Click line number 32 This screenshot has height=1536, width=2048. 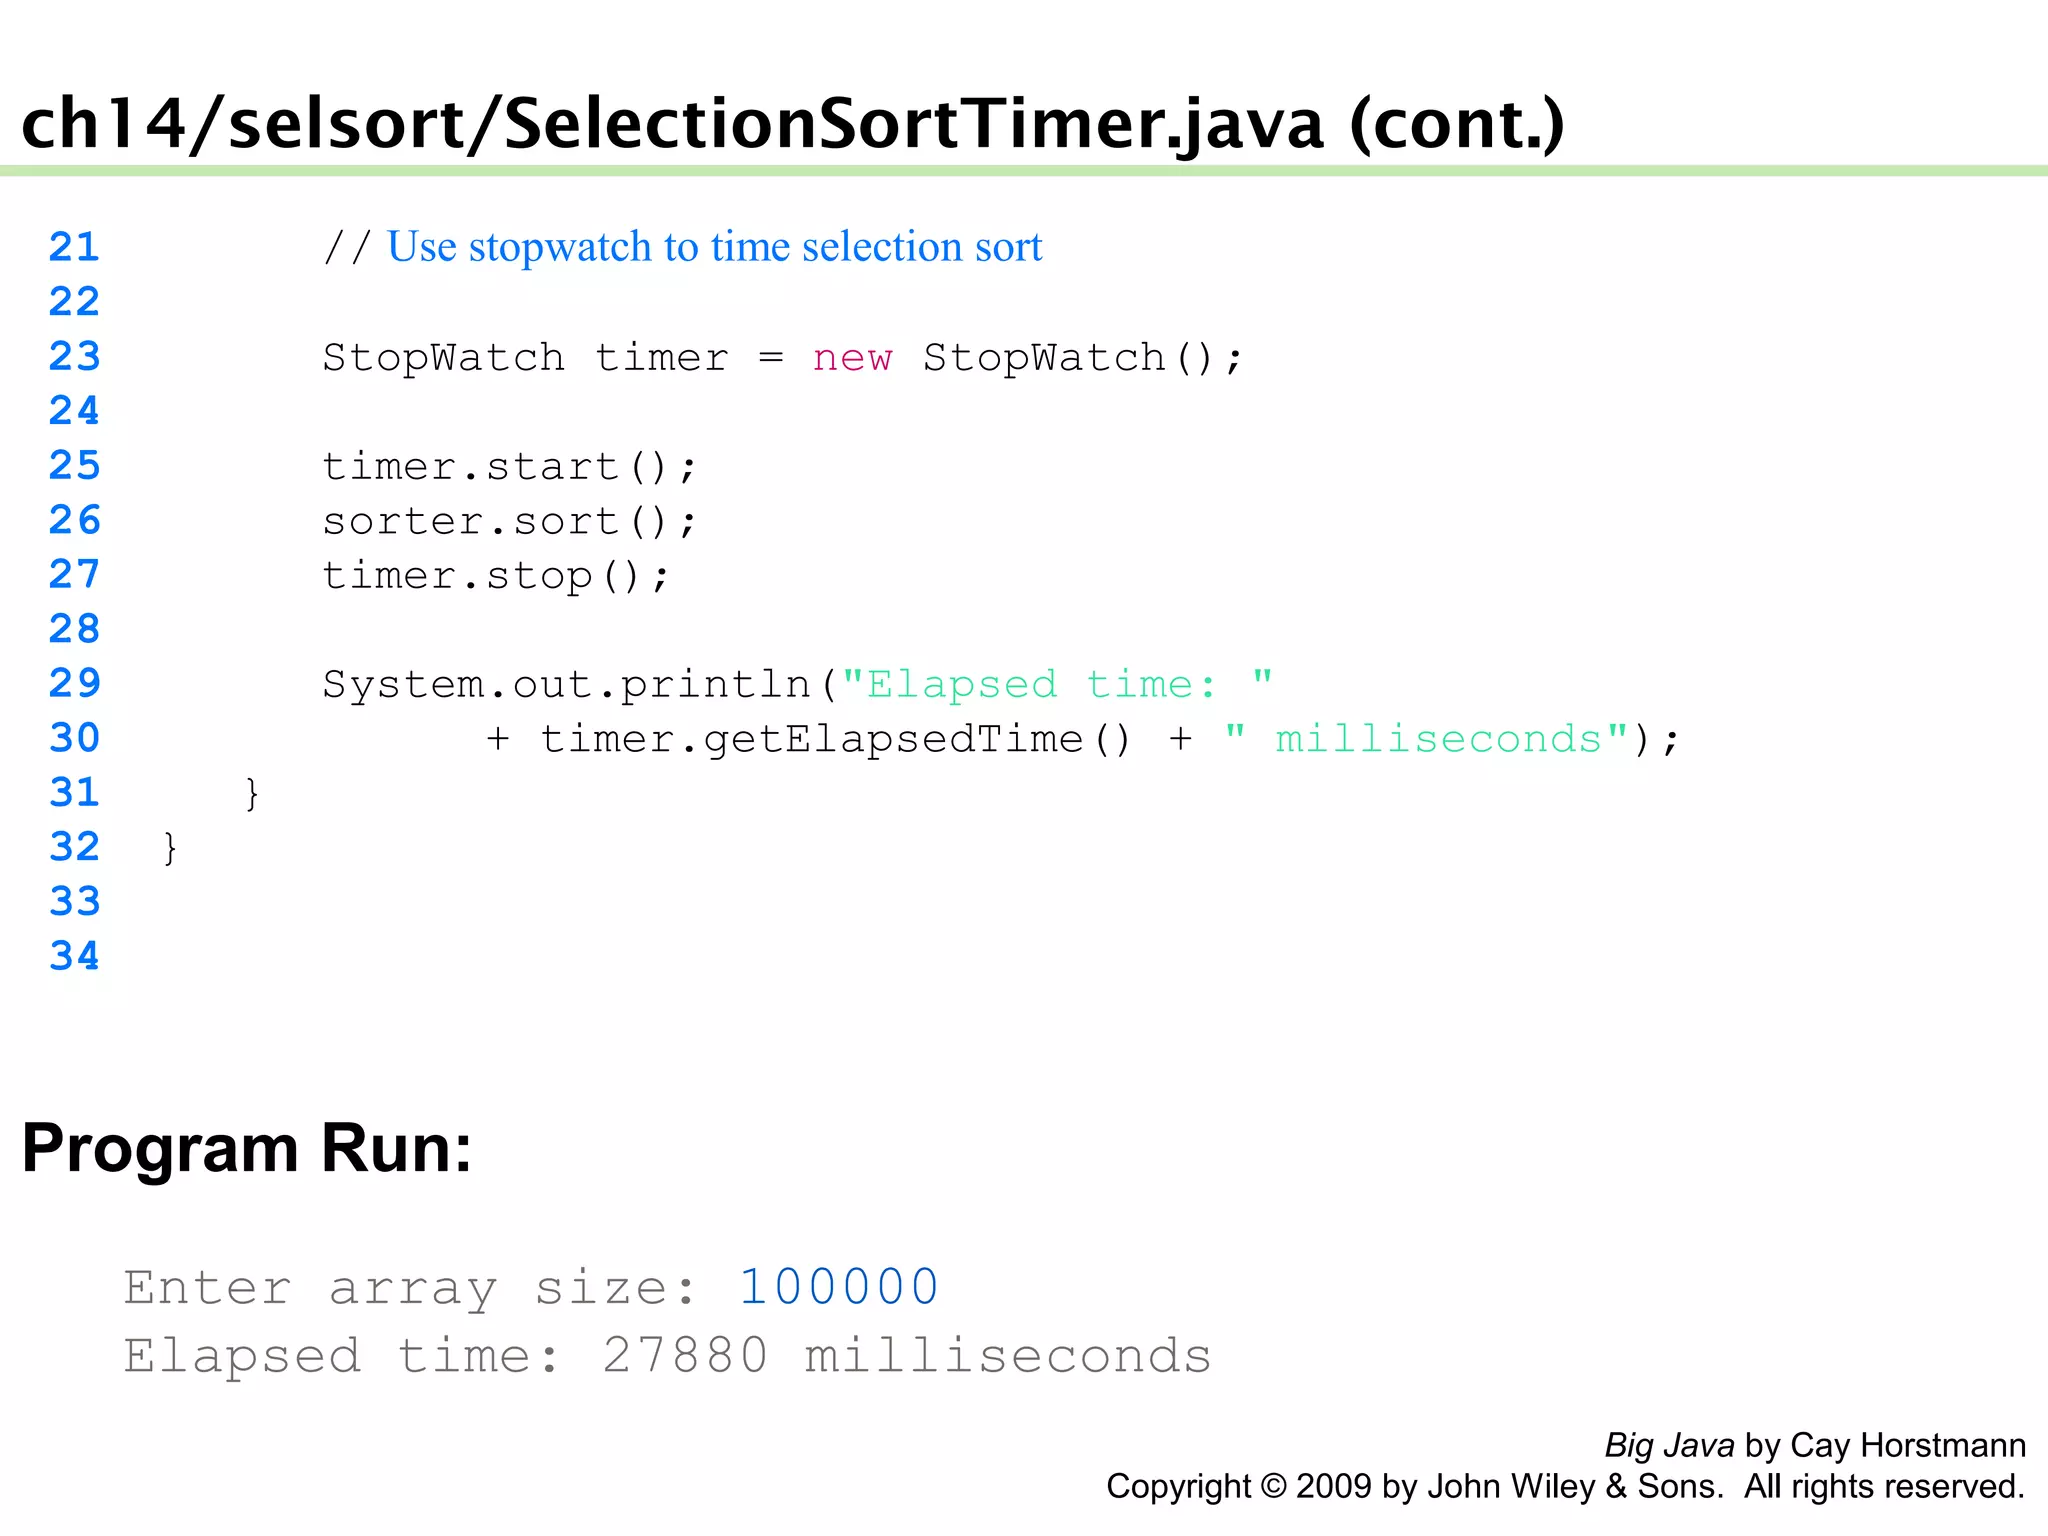point(74,846)
